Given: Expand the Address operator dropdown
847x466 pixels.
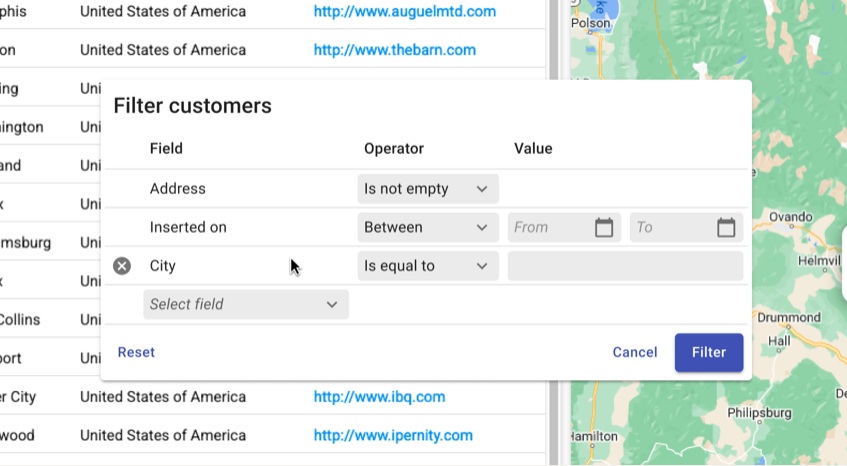Looking at the screenshot, I should 428,189.
